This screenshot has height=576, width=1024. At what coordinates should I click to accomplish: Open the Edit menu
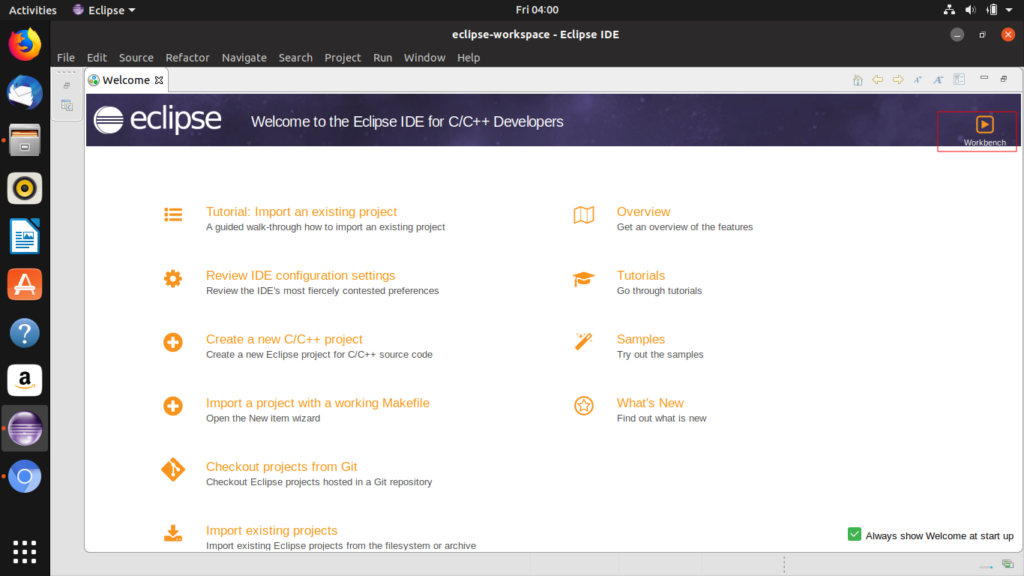[x=97, y=57]
